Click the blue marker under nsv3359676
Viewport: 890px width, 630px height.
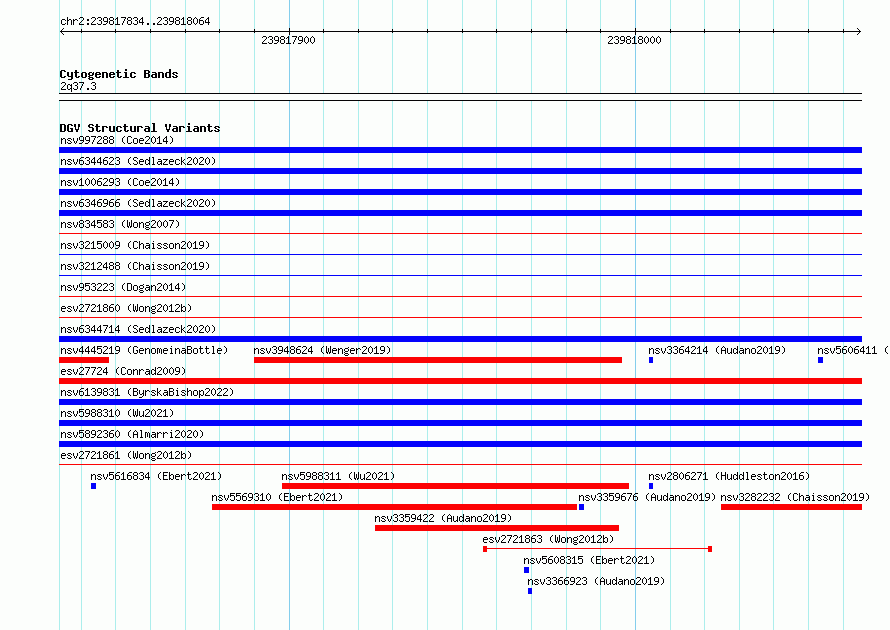coord(581,507)
